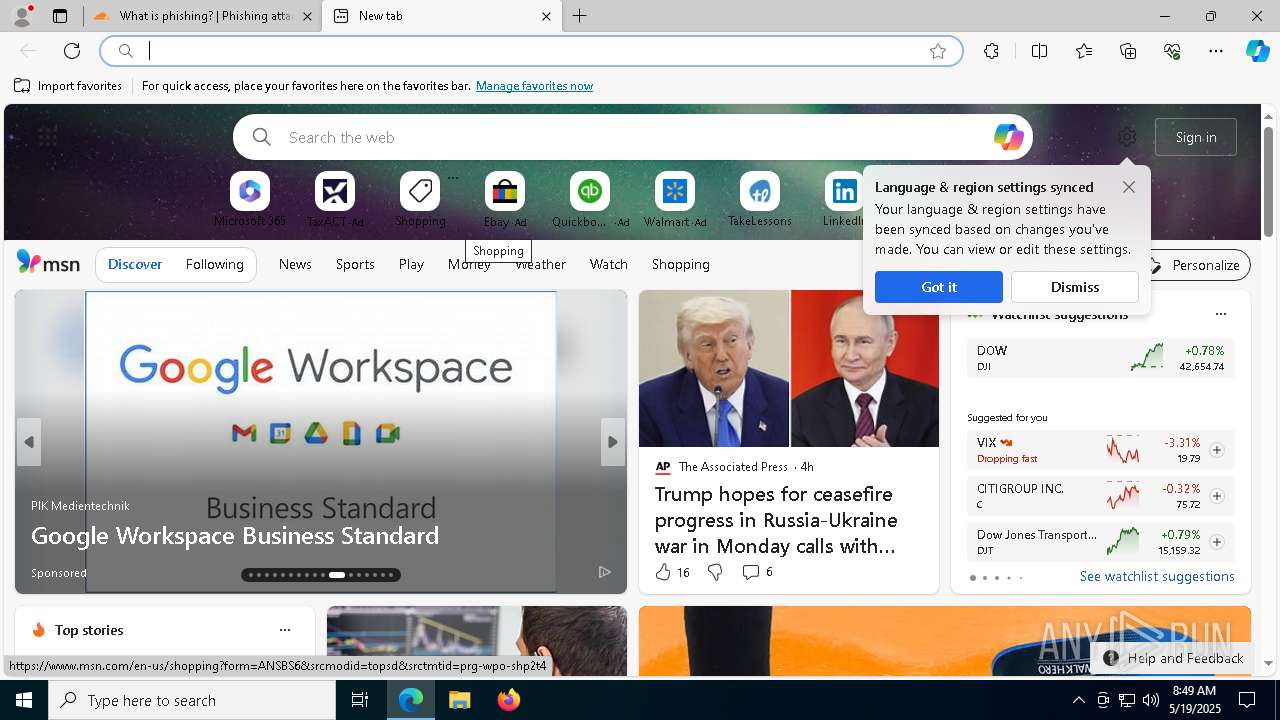Open Microsoft 365 quick link

250,200
